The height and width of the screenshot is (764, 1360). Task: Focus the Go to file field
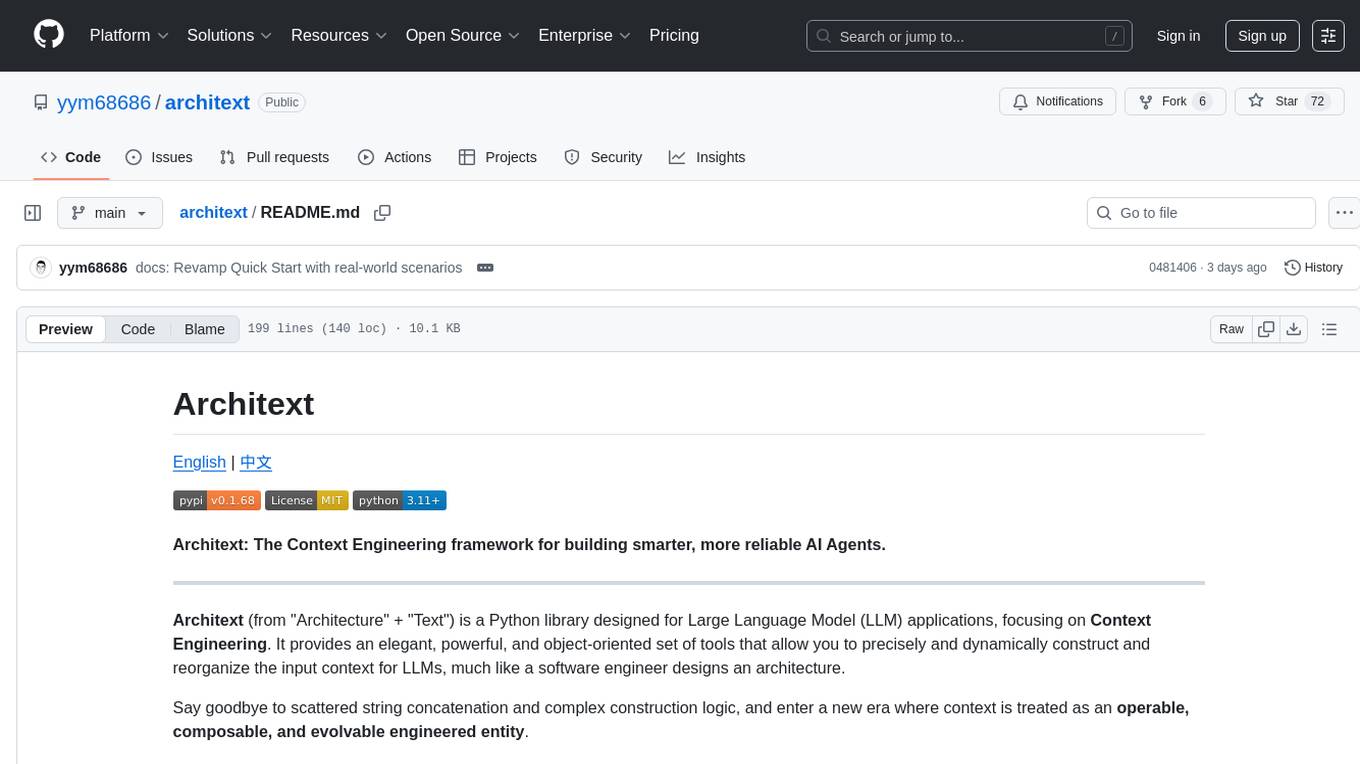[x=1201, y=213]
